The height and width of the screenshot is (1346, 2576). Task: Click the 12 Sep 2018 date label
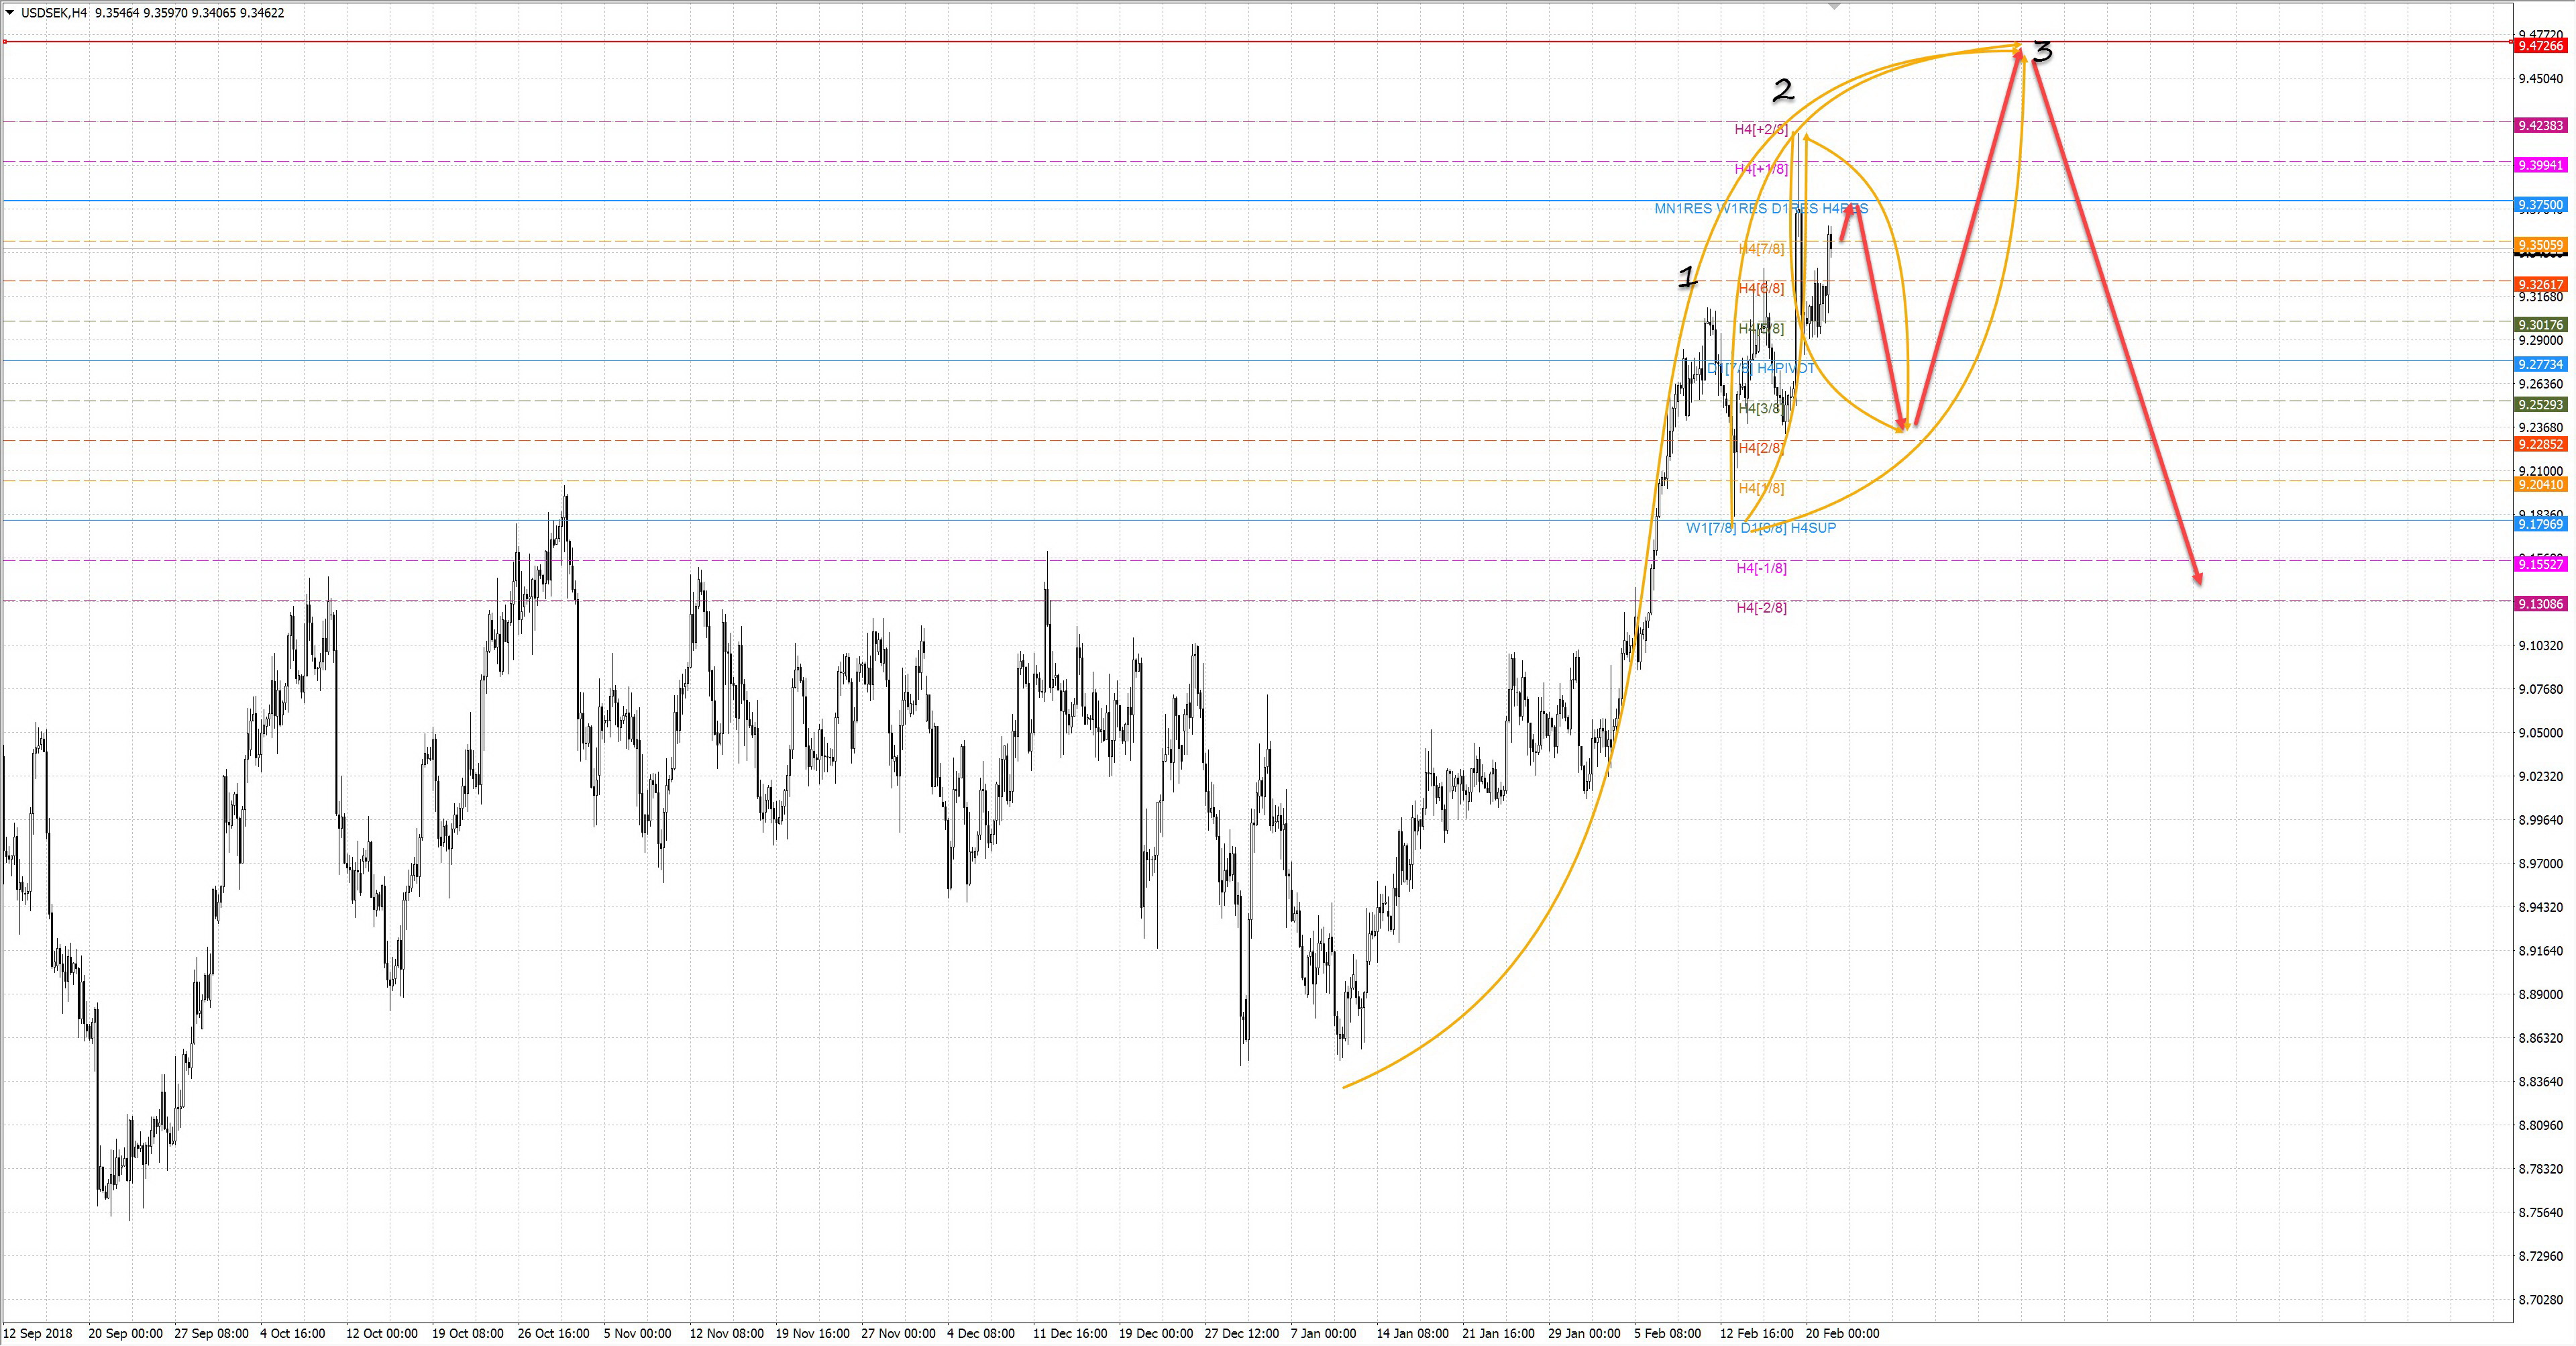pyautogui.click(x=38, y=1333)
